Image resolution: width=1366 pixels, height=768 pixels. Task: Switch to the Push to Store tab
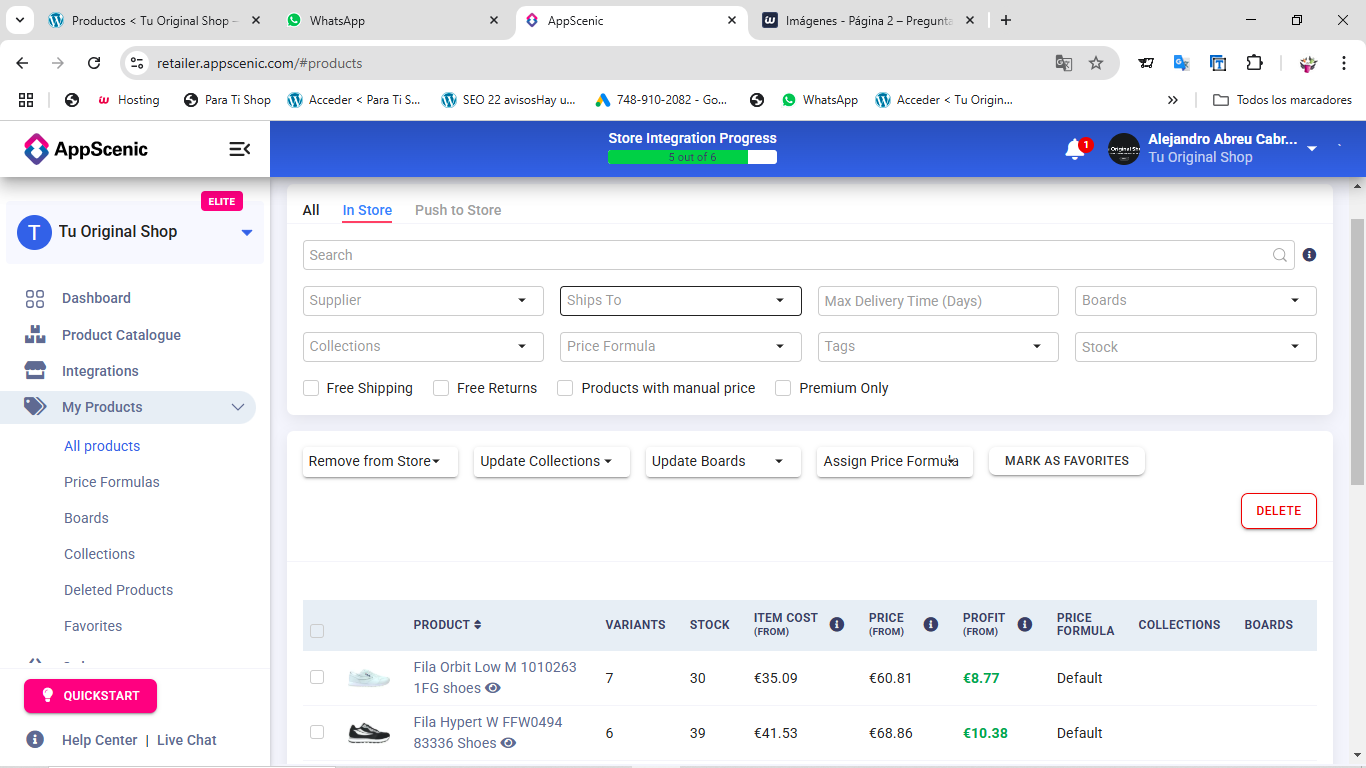pos(458,210)
